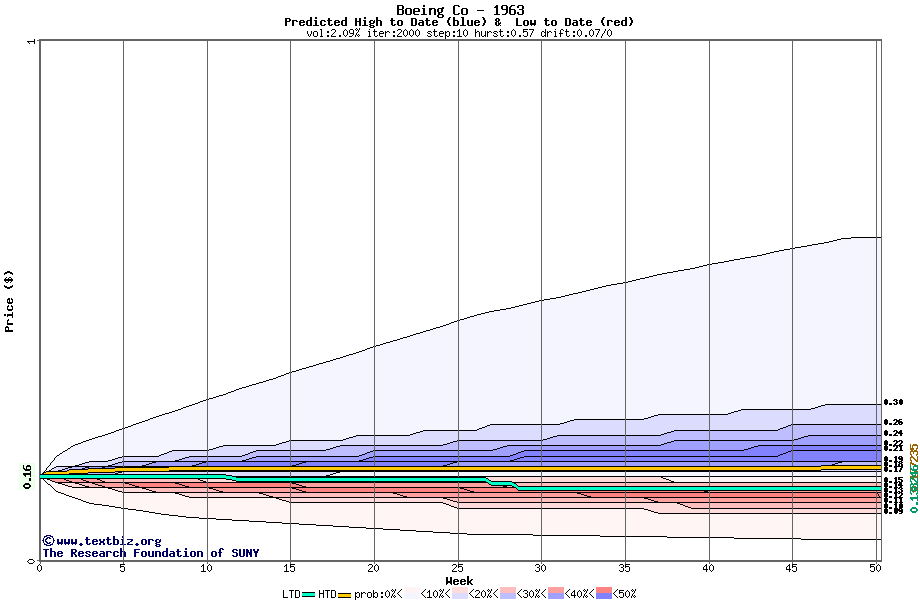Click the "step:10" parameter text
Viewport: 920px width, 600px height.
446,33
